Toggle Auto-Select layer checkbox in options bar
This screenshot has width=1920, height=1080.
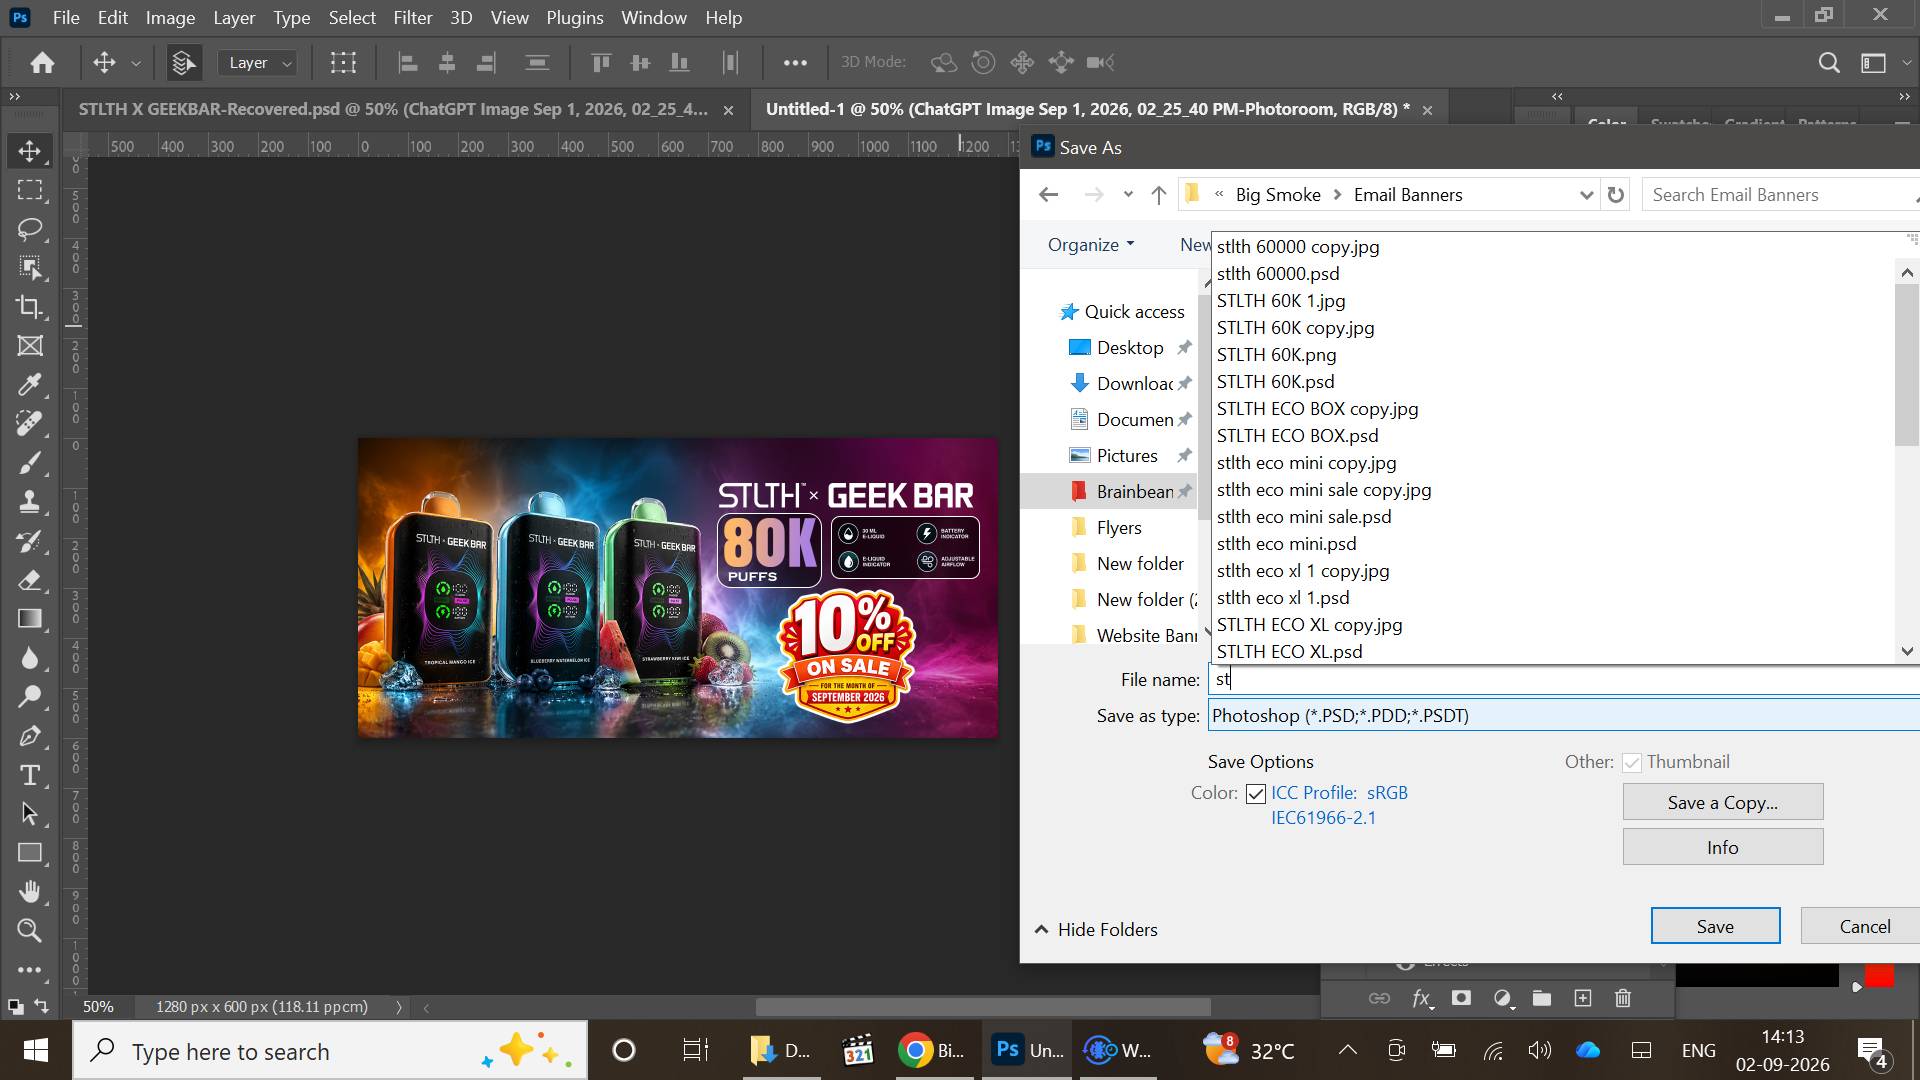click(182, 63)
